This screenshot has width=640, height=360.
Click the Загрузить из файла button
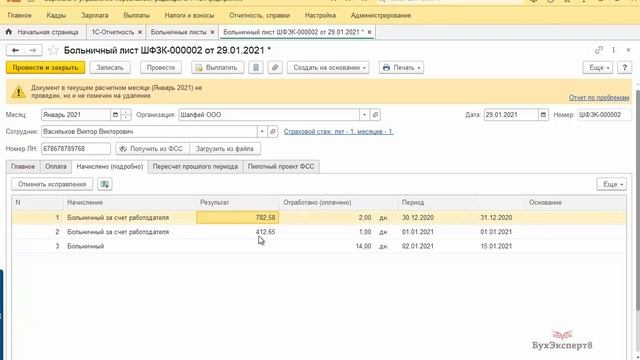click(225, 149)
